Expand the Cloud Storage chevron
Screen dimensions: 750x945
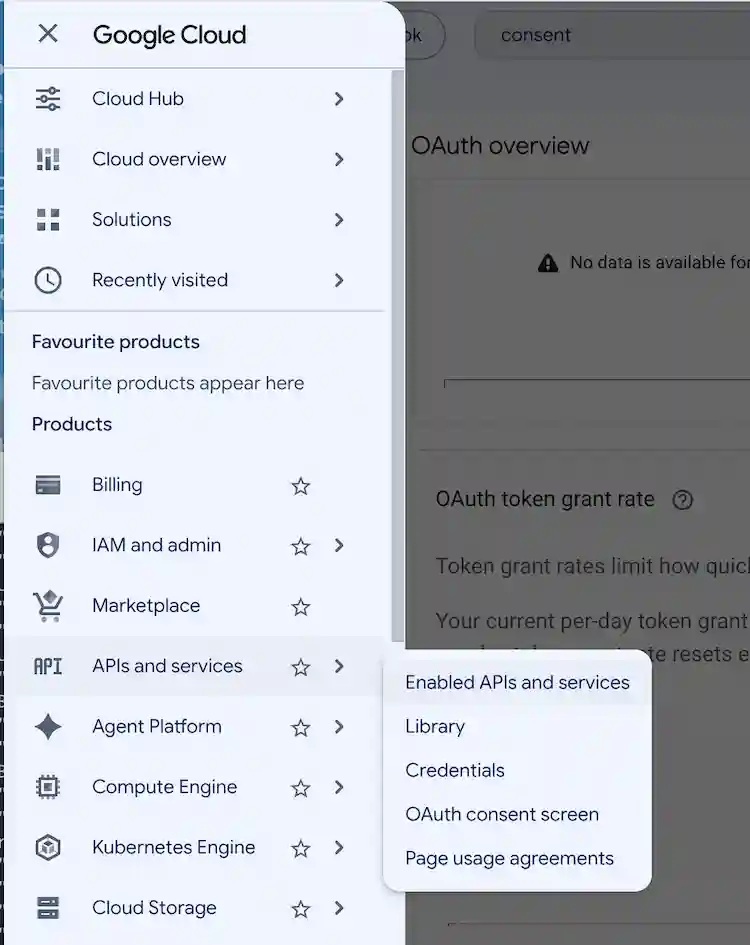pos(339,908)
